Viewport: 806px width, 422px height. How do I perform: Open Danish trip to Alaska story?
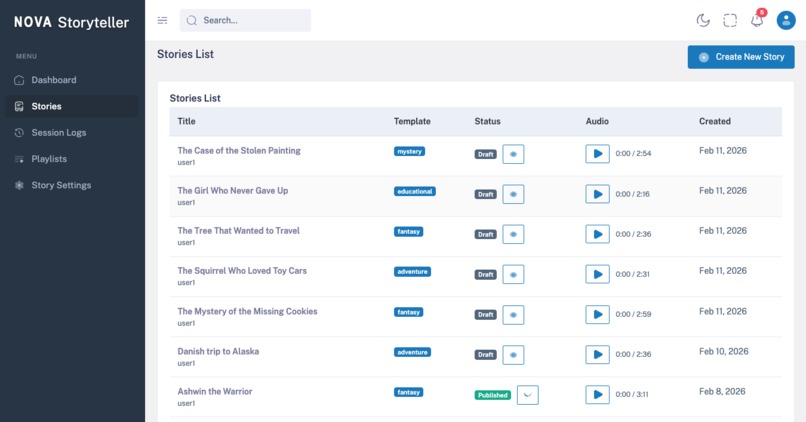click(x=218, y=352)
